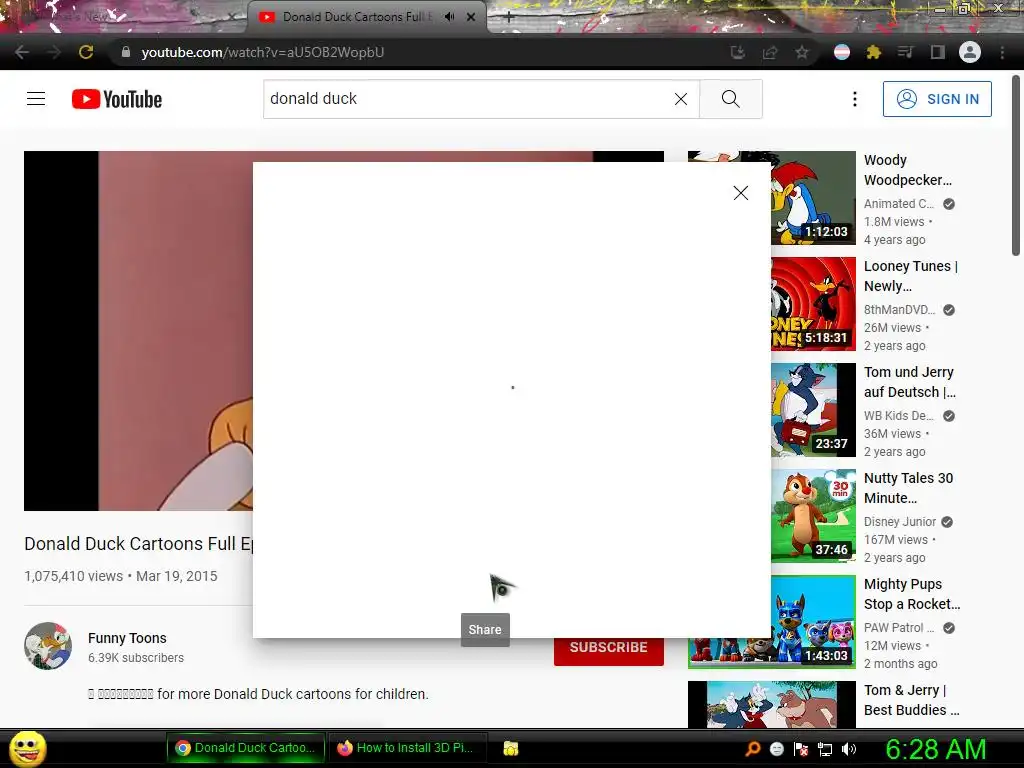Click the round white face tray icon

tap(776, 749)
